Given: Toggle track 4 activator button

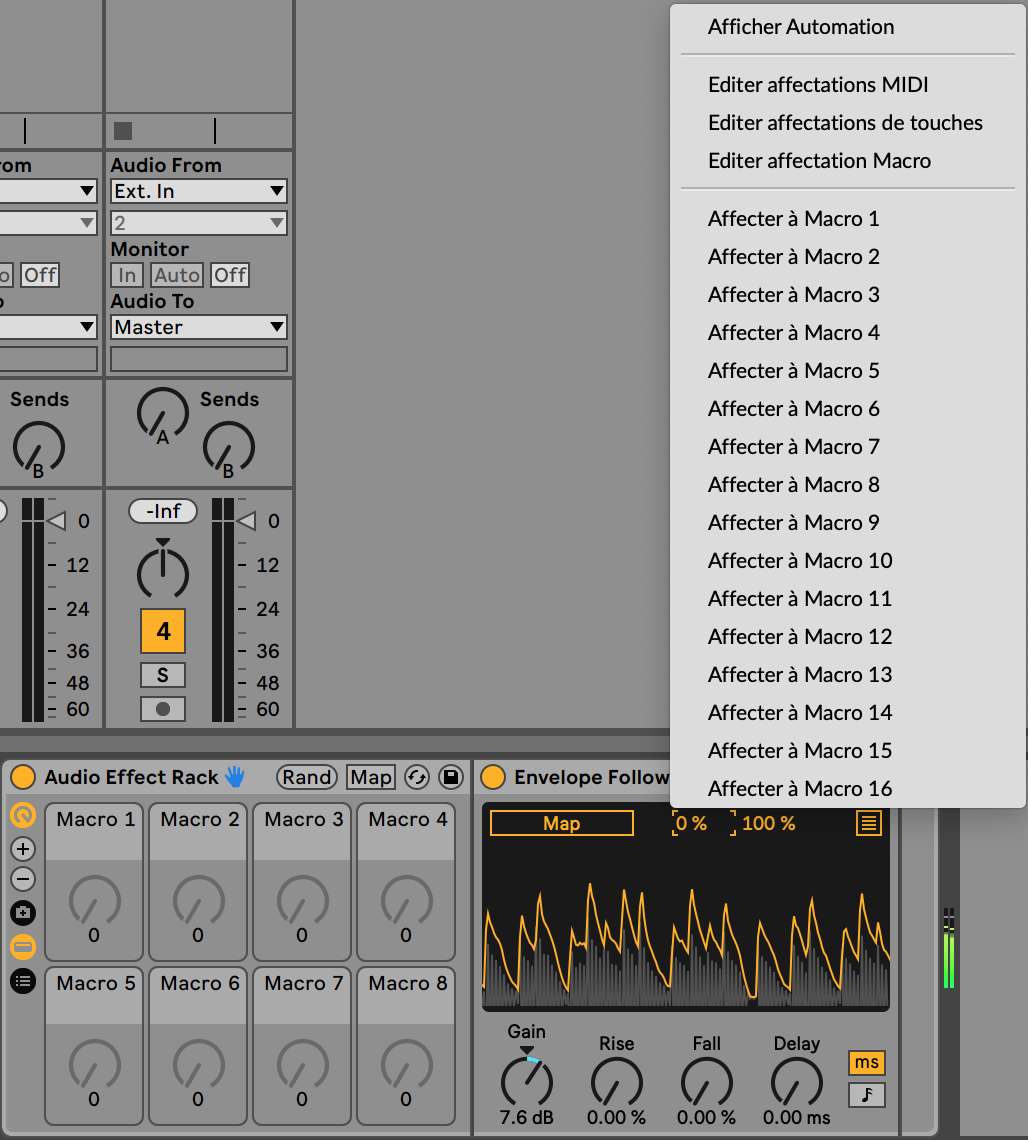Looking at the screenshot, I should click(163, 632).
